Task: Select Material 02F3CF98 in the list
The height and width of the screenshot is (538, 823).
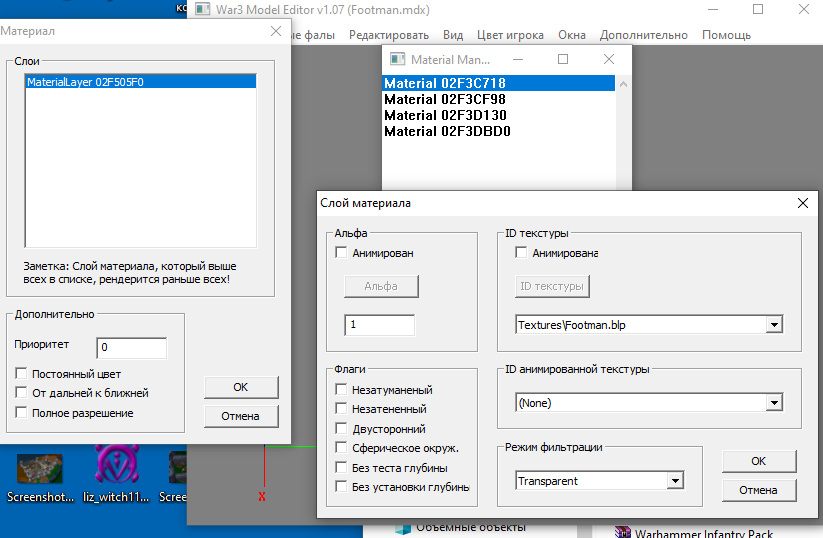Action: coord(499,99)
